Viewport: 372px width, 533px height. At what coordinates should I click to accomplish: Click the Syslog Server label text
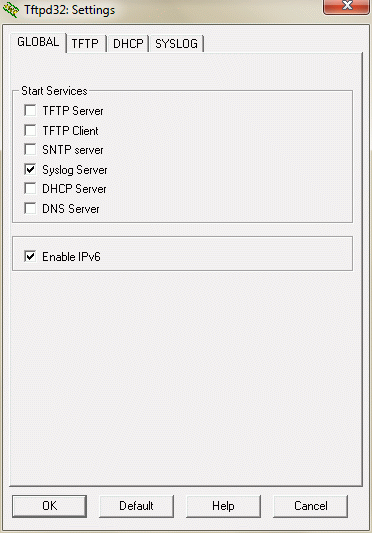click(75, 170)
